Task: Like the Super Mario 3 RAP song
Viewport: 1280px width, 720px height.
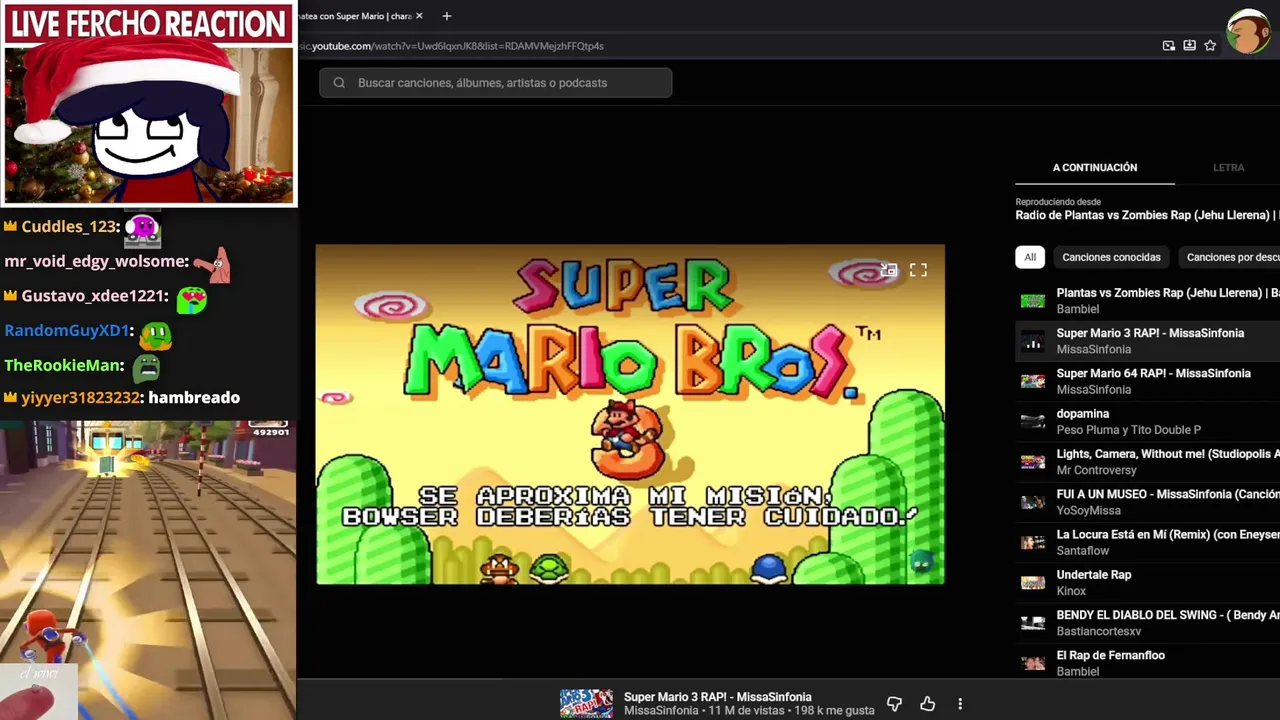Action: point(927,704)
